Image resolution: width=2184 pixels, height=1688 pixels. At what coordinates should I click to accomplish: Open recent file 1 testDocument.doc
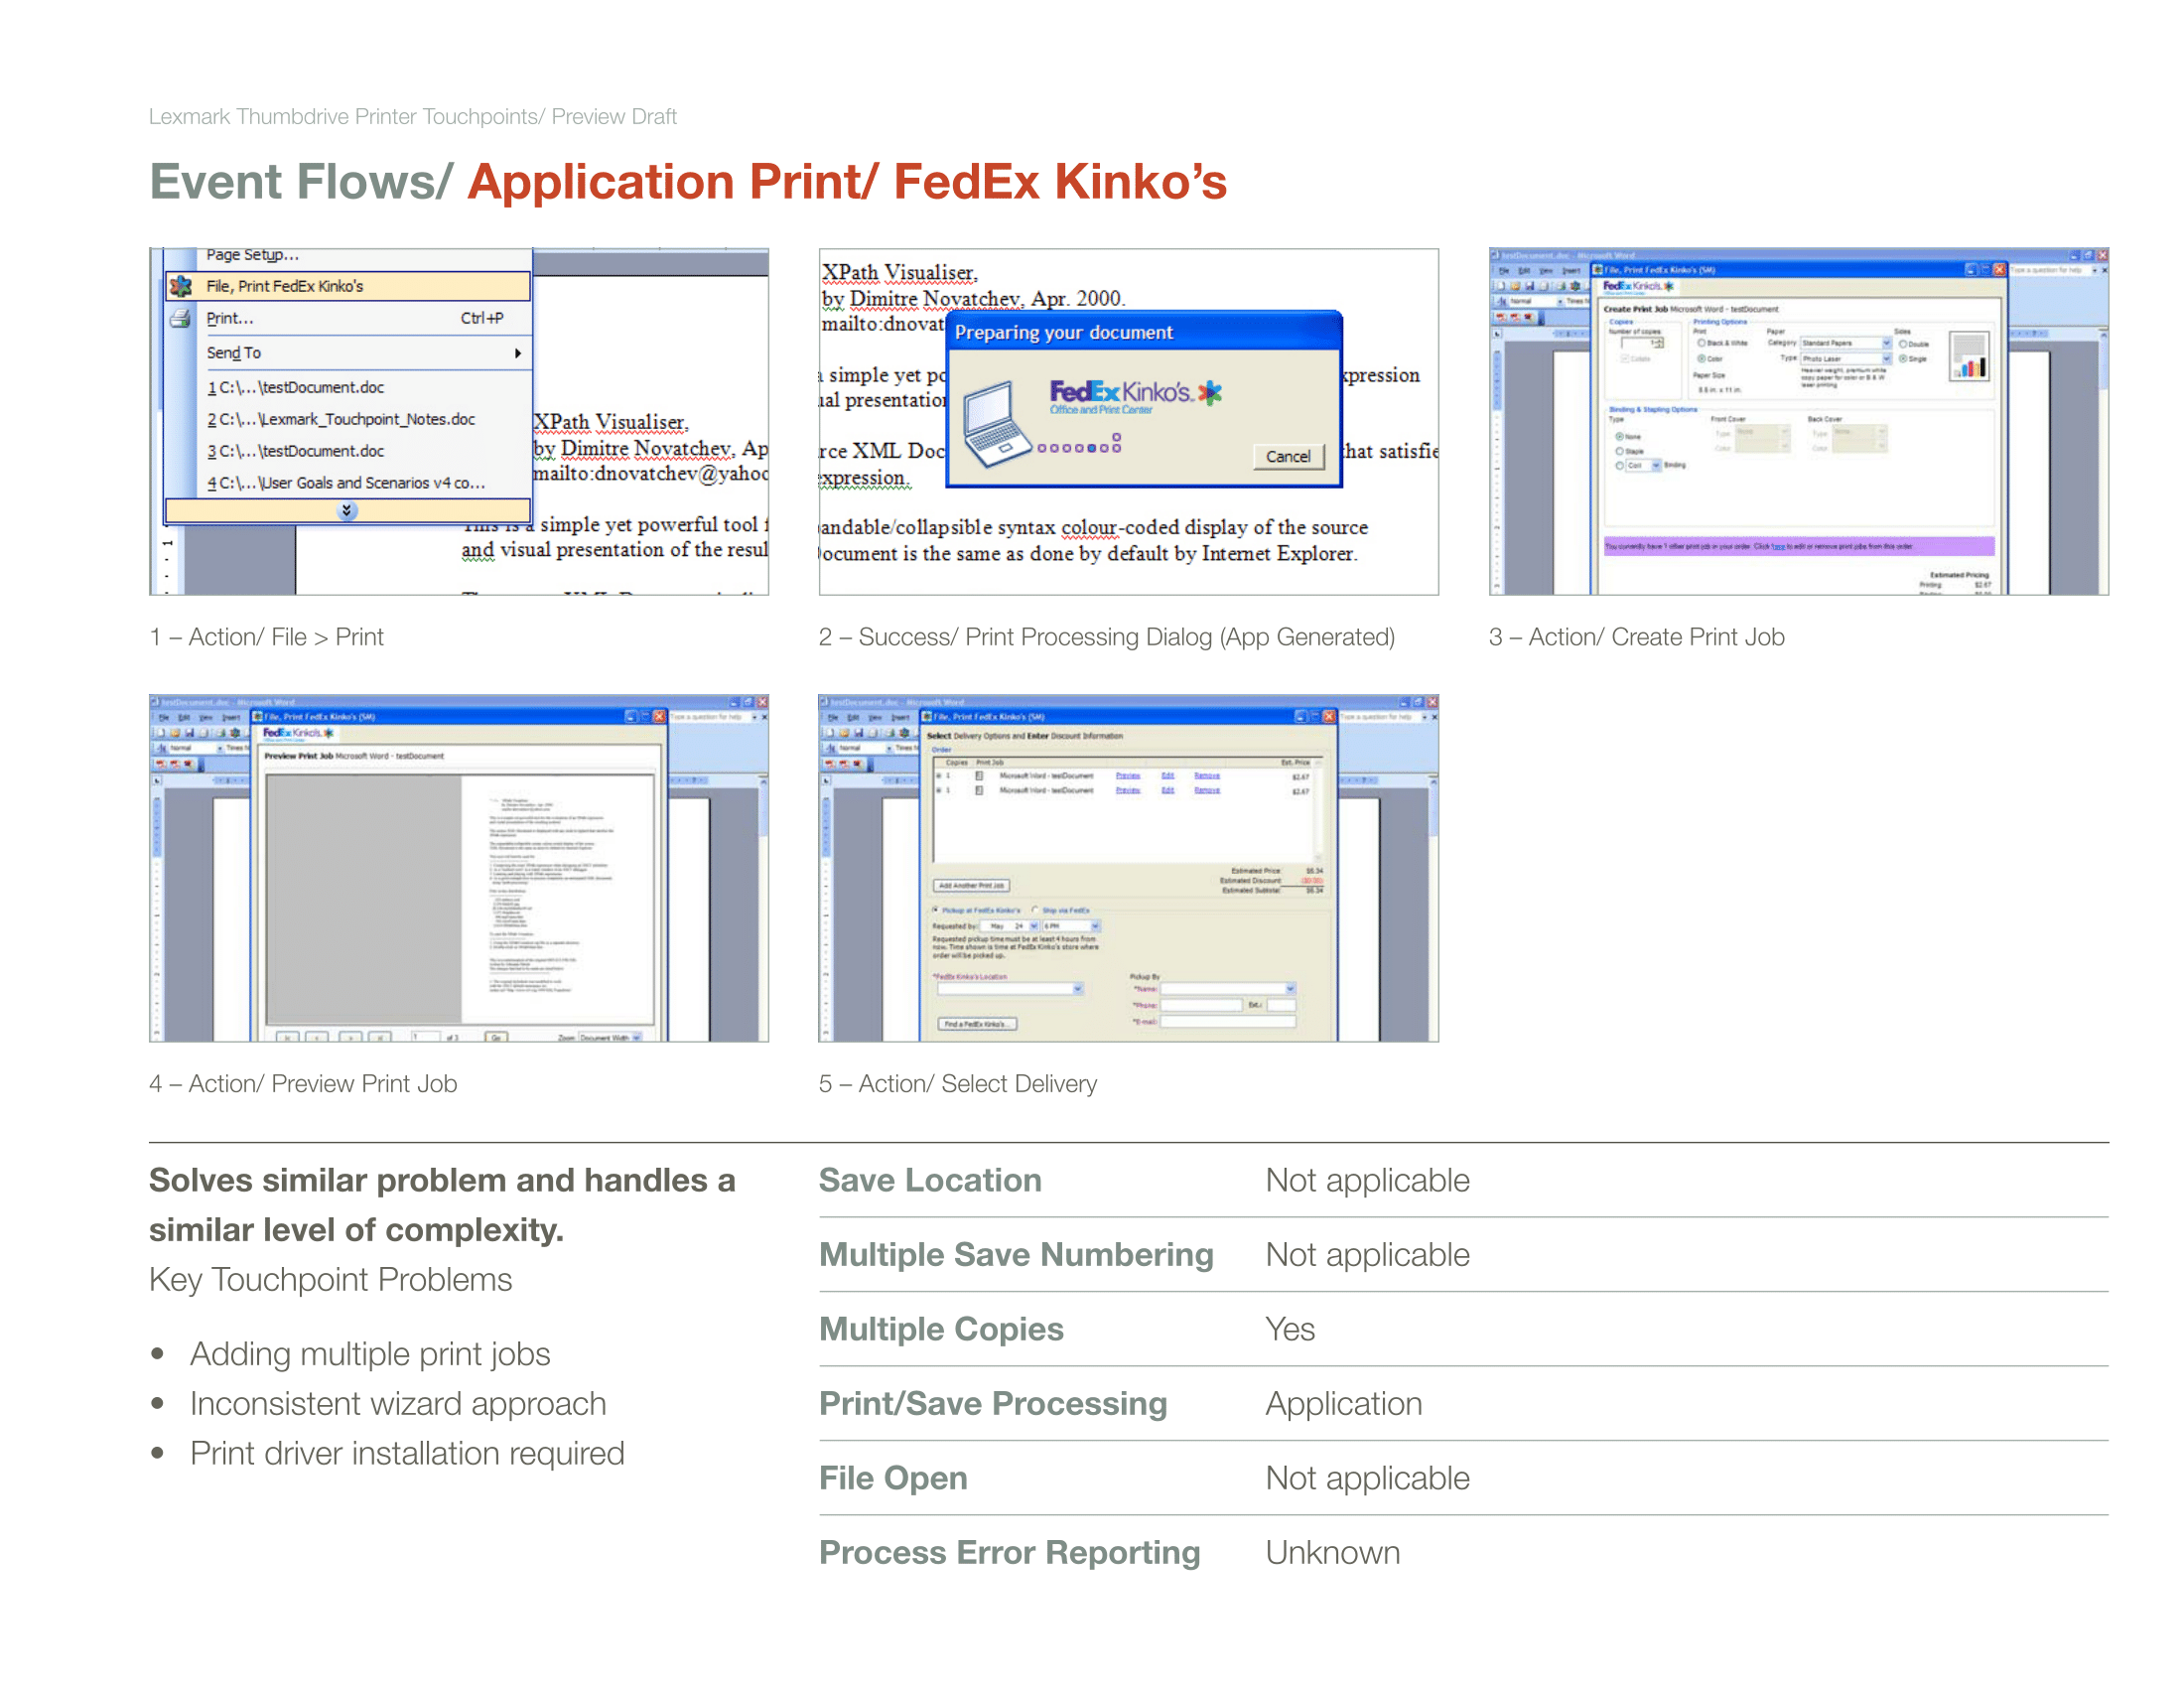[296, 388]
